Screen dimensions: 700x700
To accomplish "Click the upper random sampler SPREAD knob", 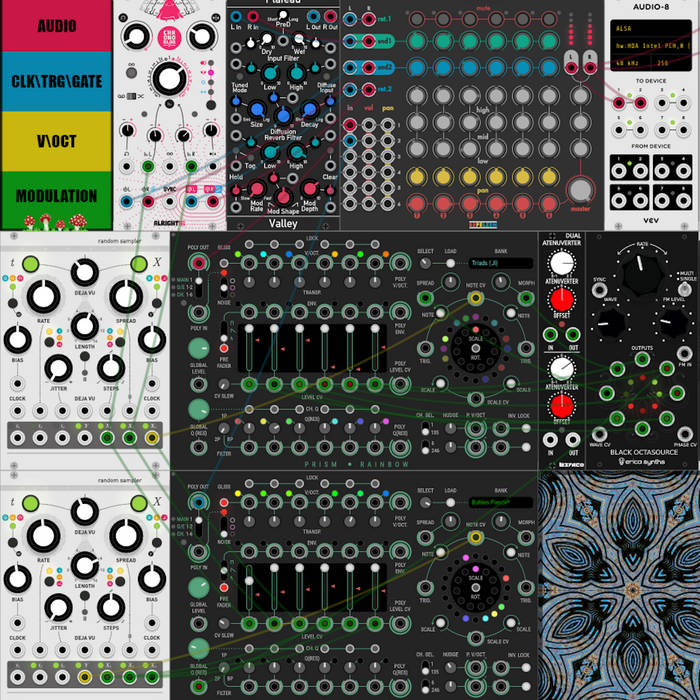I will pos(124,297).
